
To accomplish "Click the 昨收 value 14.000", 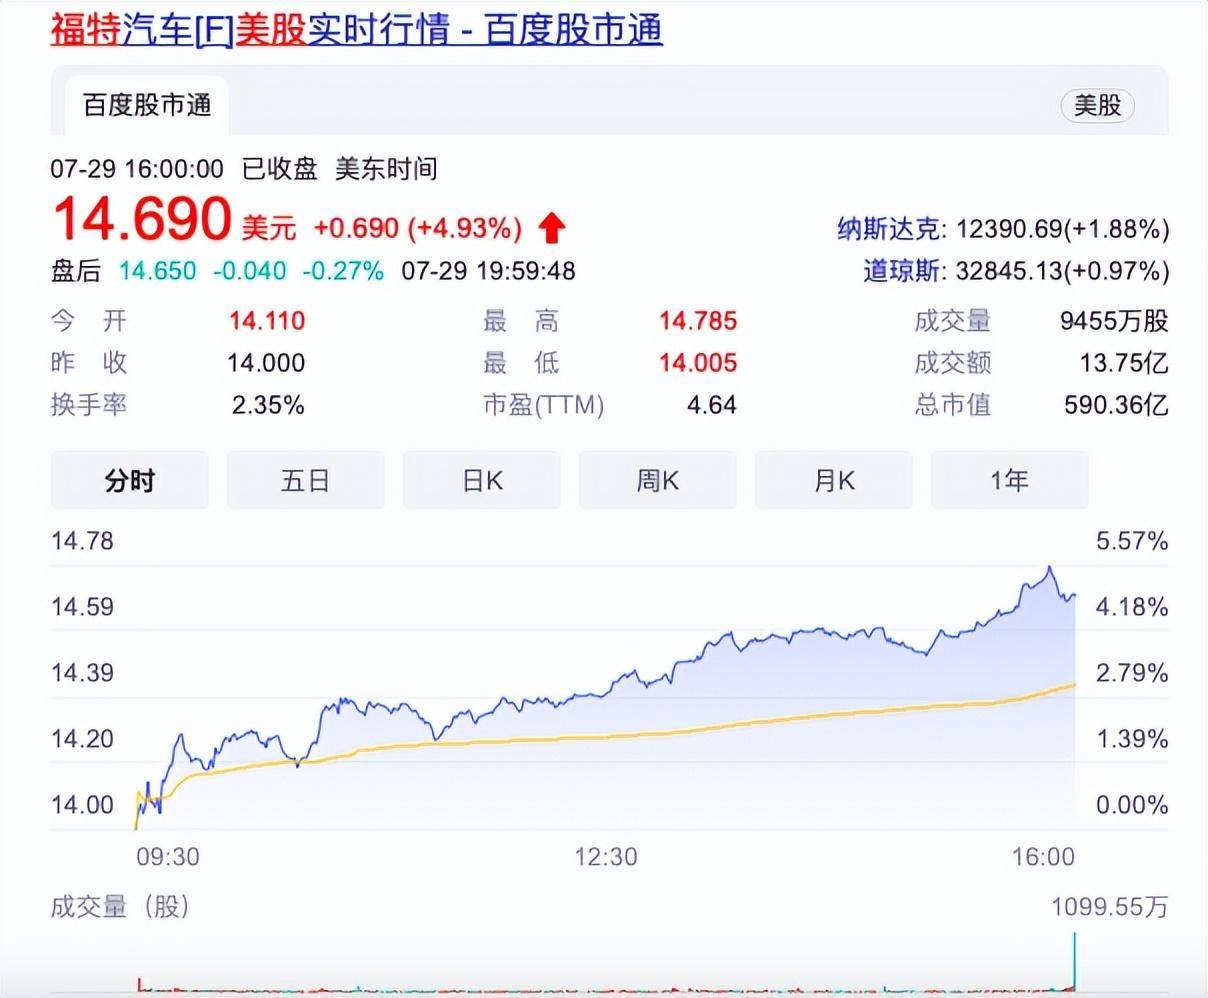I will click(x=266, y=363).
